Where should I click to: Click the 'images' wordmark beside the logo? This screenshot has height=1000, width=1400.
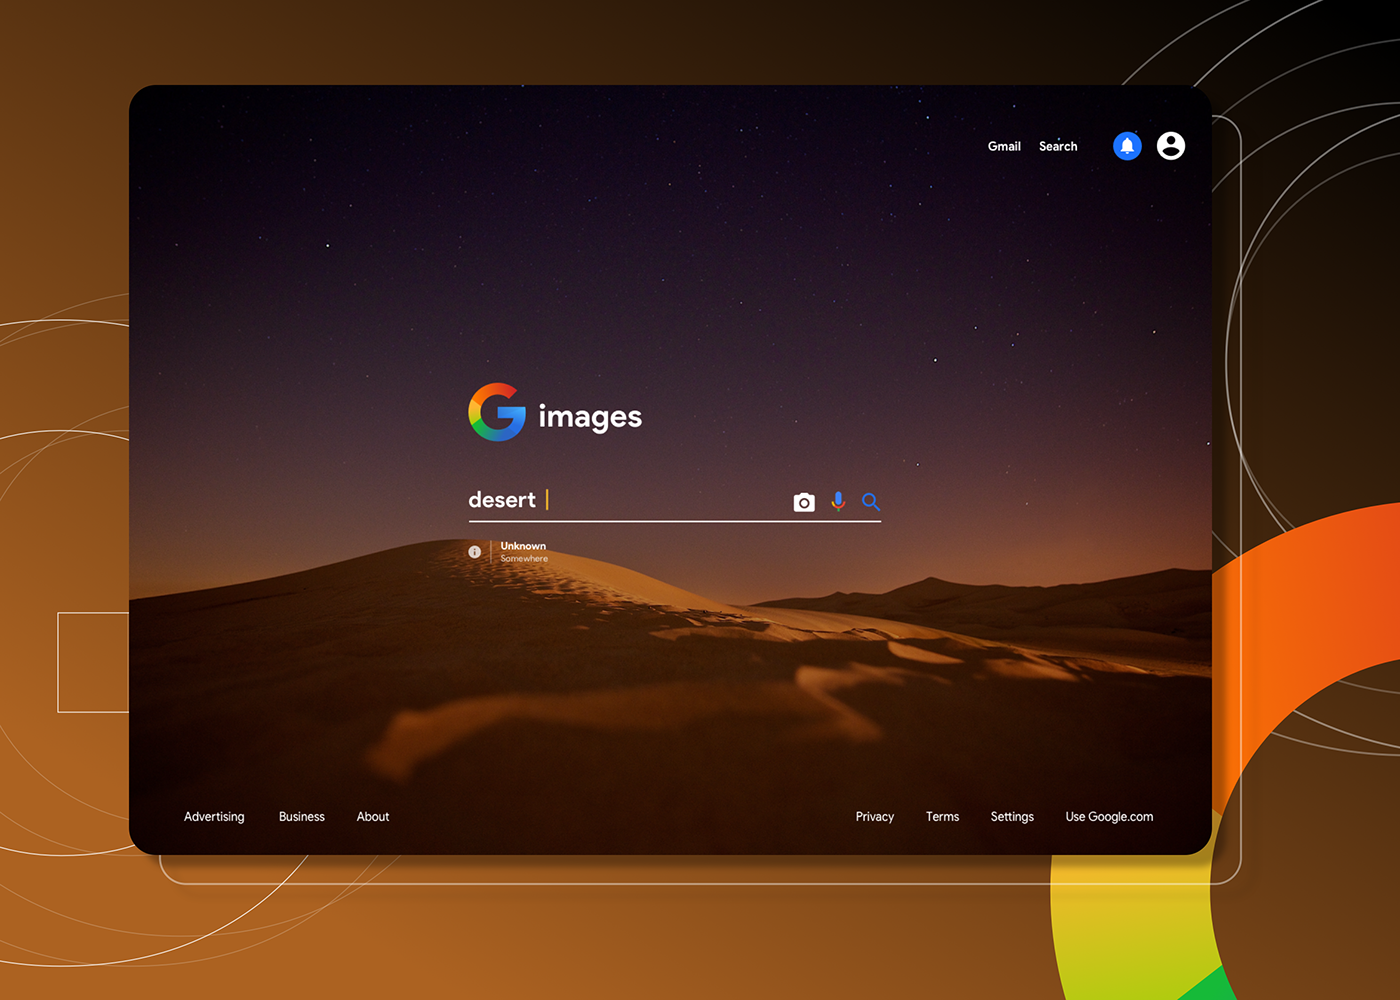[x=590, y=417]
